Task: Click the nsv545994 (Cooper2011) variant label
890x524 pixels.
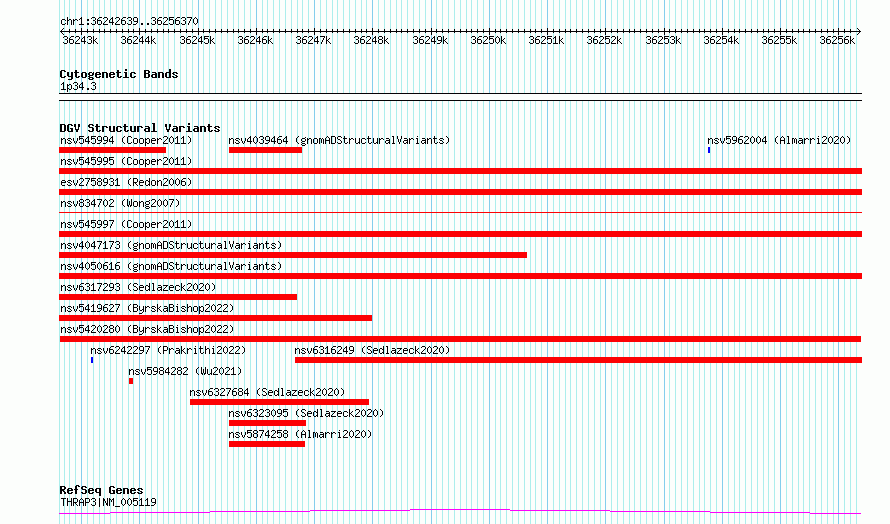Action: (x=126, y=140)
